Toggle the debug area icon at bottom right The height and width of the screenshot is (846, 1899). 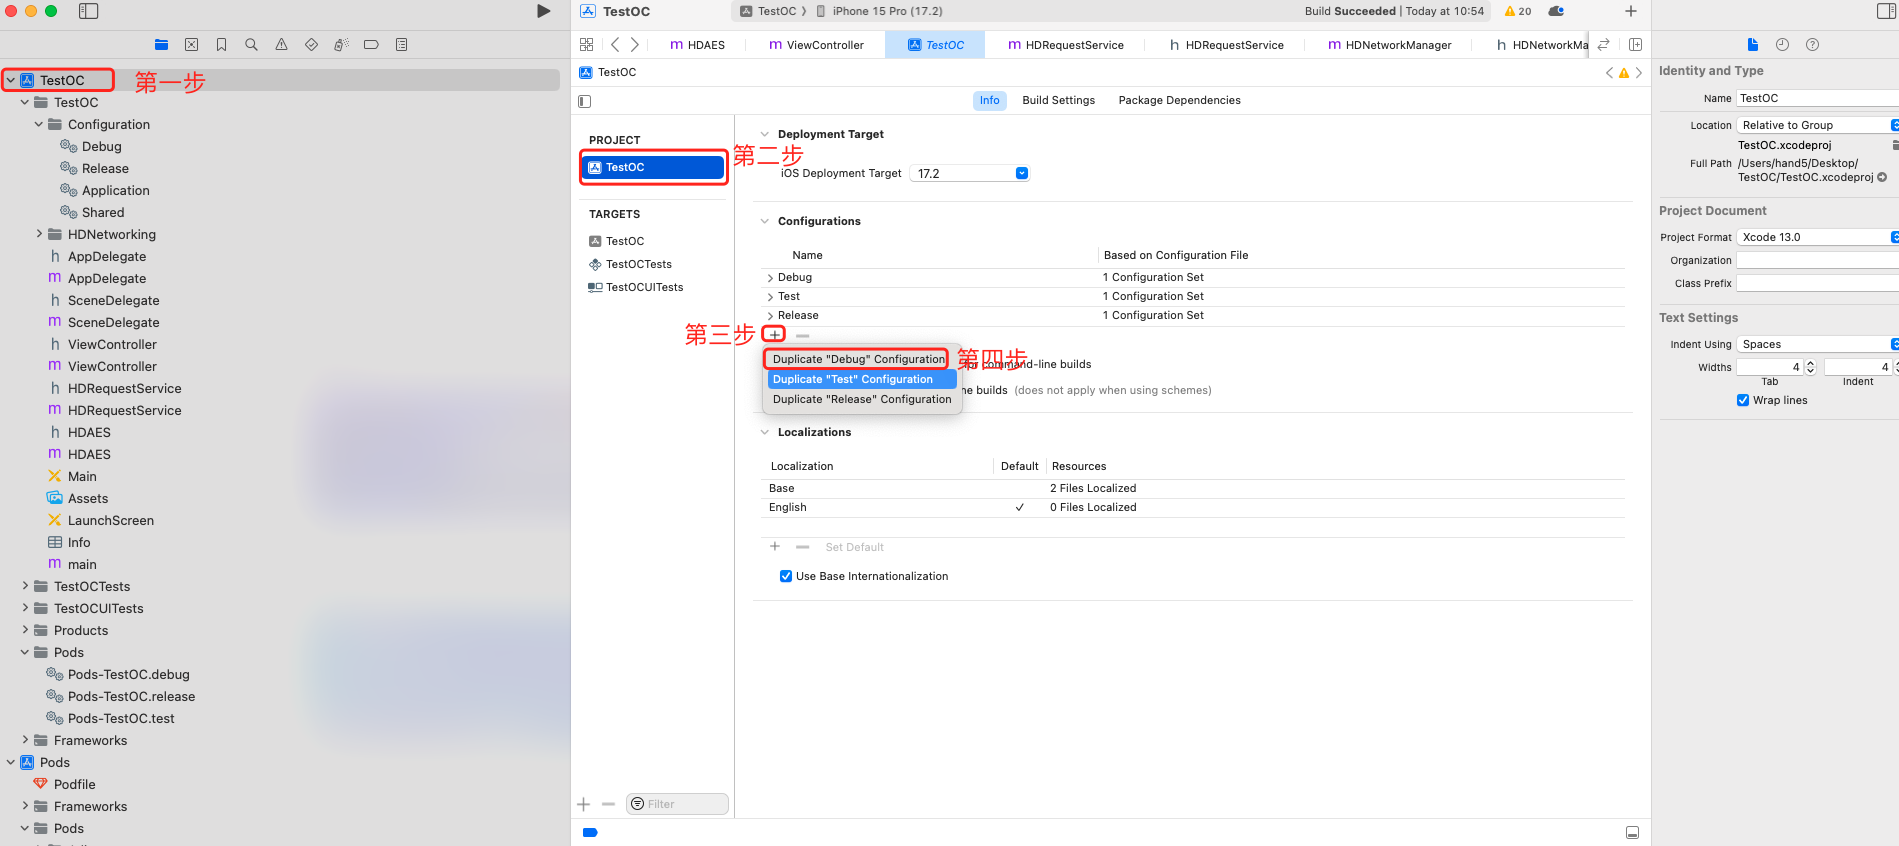(x=1632, y=832)
